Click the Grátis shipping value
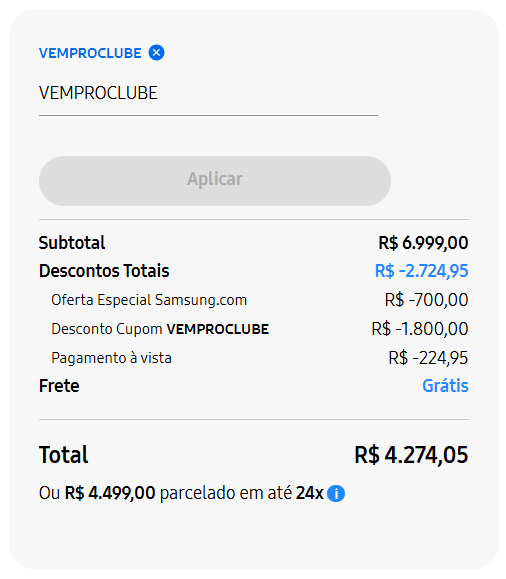Viewport: 506px width, 579px height. 445,386
